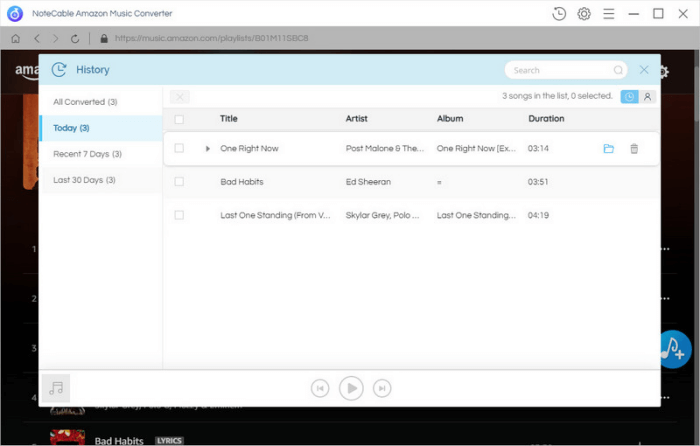Select the Recent 7 Days category
The height and width of the screenshot is (446, 700).
pos(101,154)
